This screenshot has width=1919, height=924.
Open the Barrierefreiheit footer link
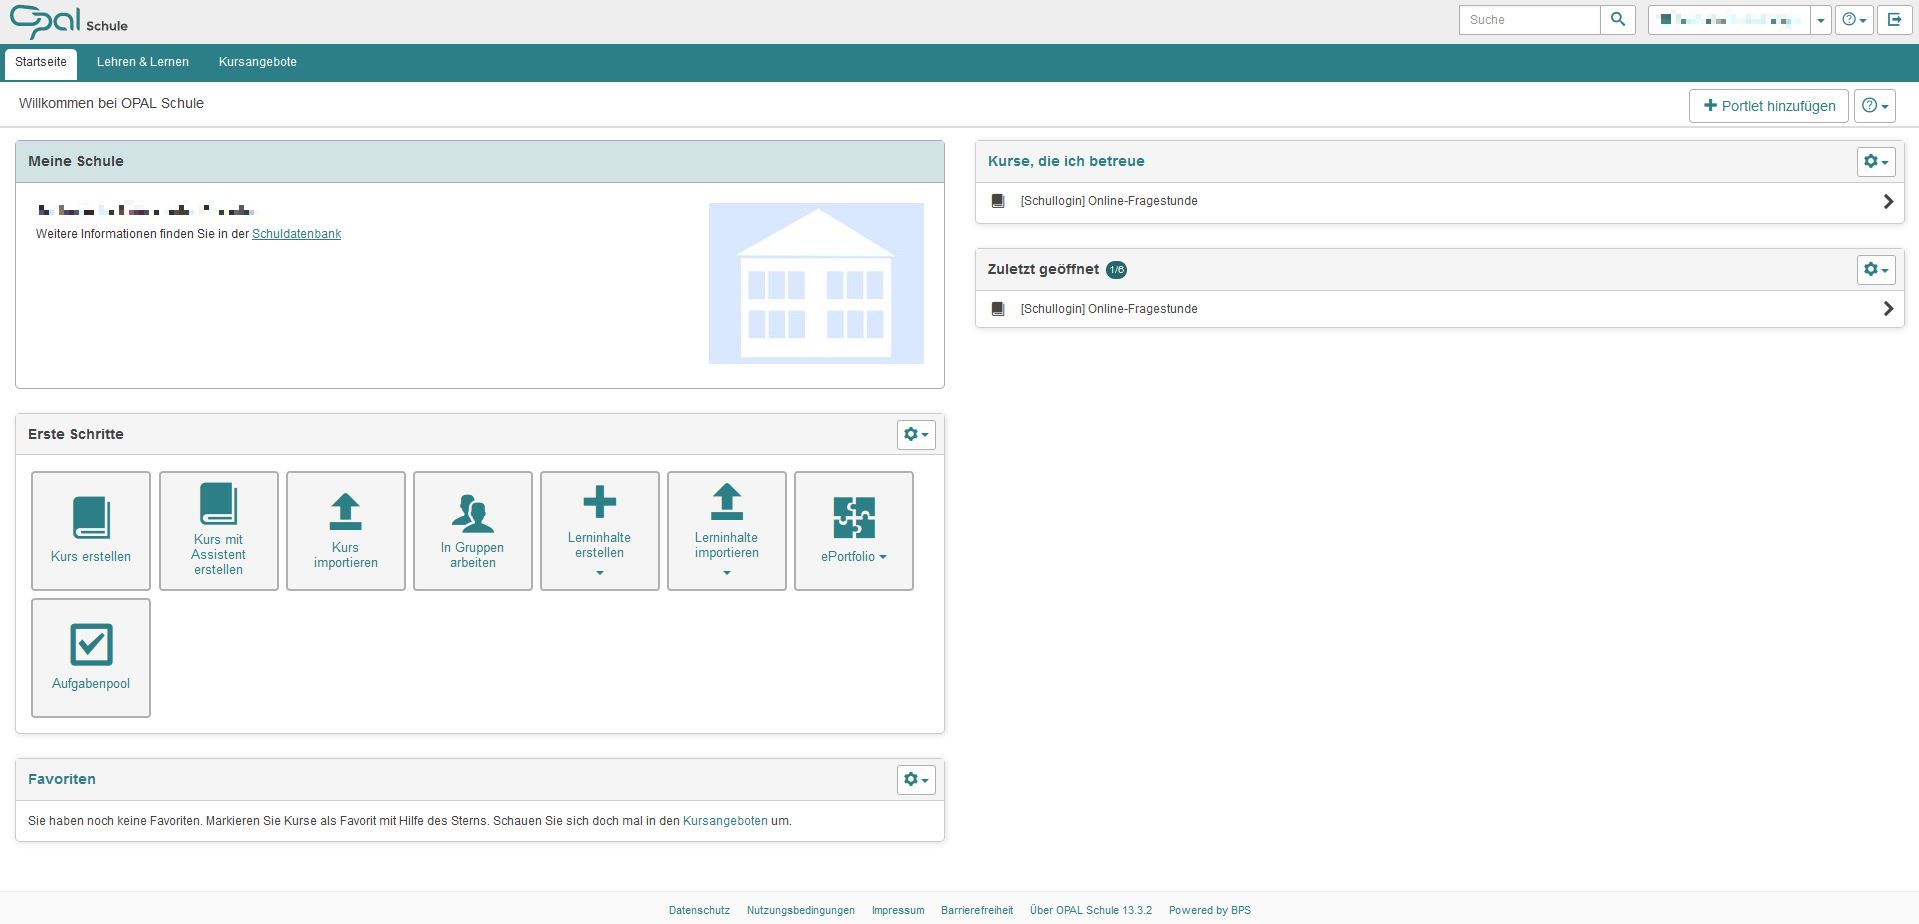[x=977, y=910]
